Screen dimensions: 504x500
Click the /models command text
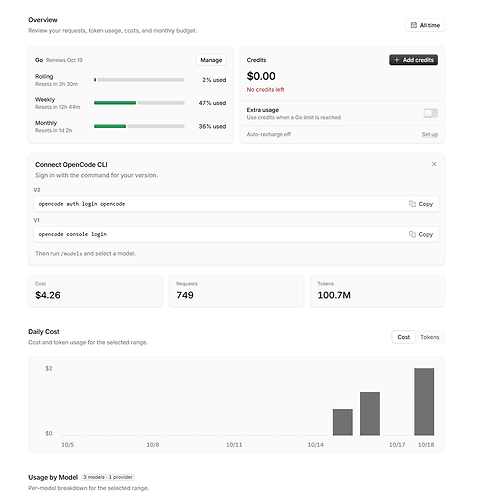[x=71, y=254]
